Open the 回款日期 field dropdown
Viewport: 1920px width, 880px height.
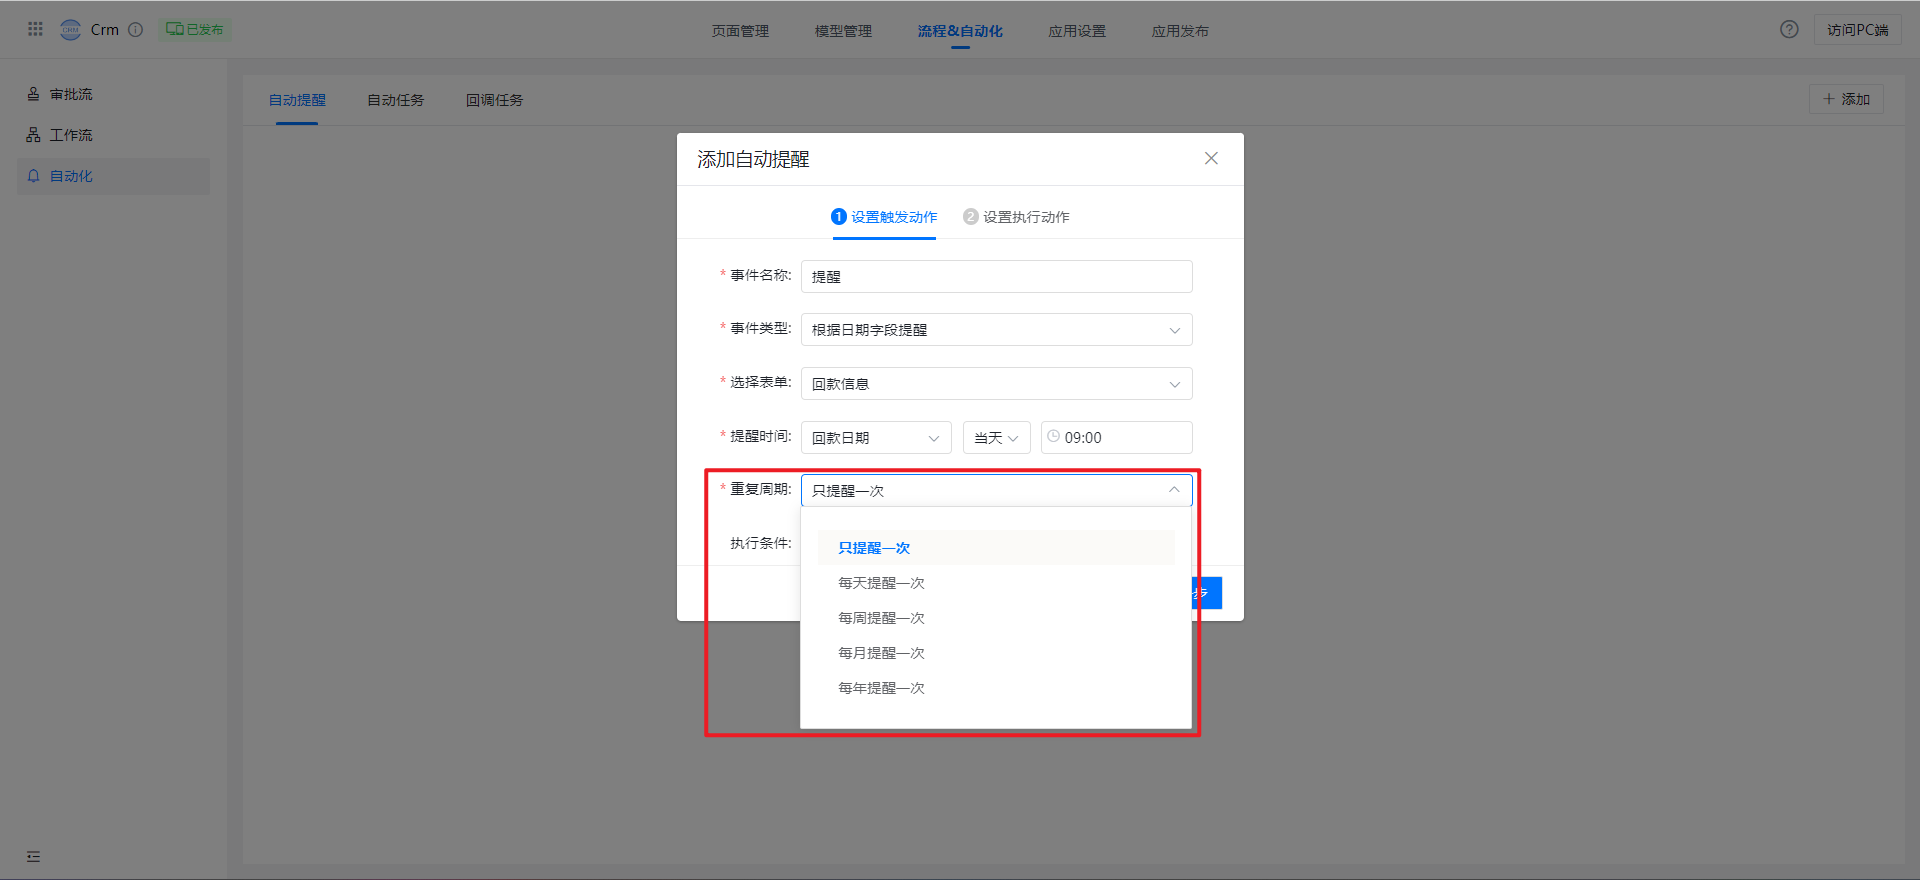point(876,438)
